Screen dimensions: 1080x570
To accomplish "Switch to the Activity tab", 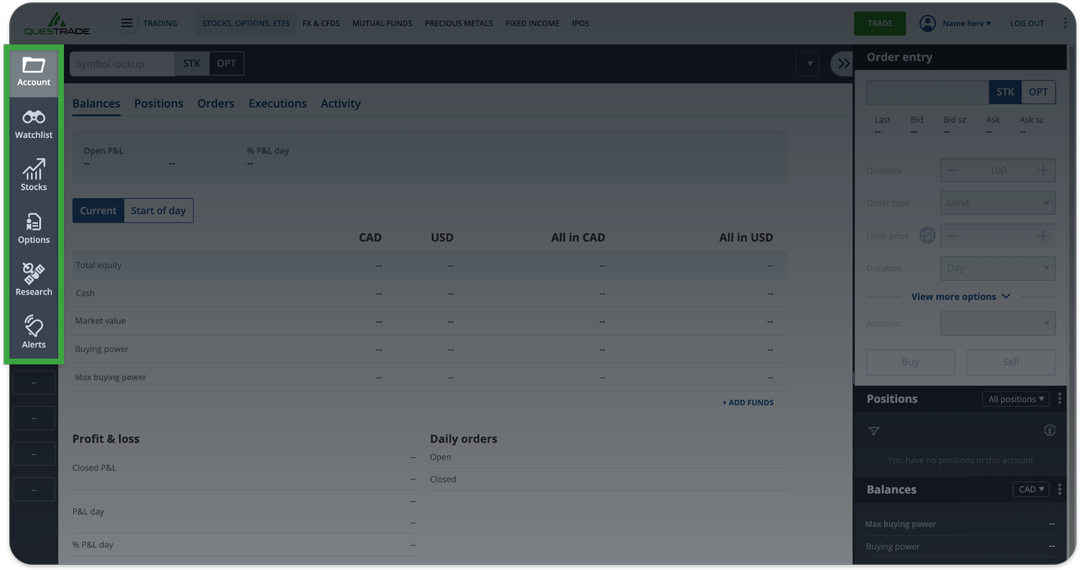I will tap(340, 103).
